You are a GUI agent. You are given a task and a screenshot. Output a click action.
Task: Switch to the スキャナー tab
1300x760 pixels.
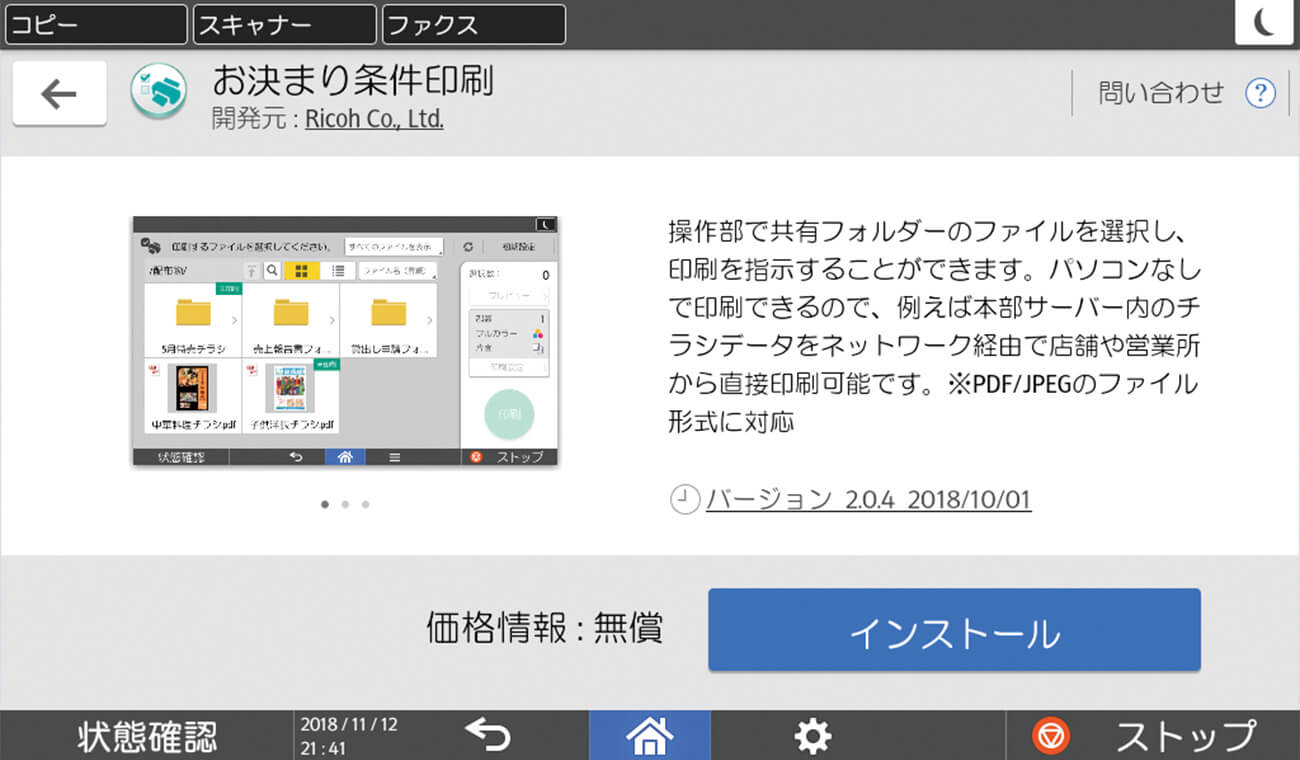pos(283,24)
